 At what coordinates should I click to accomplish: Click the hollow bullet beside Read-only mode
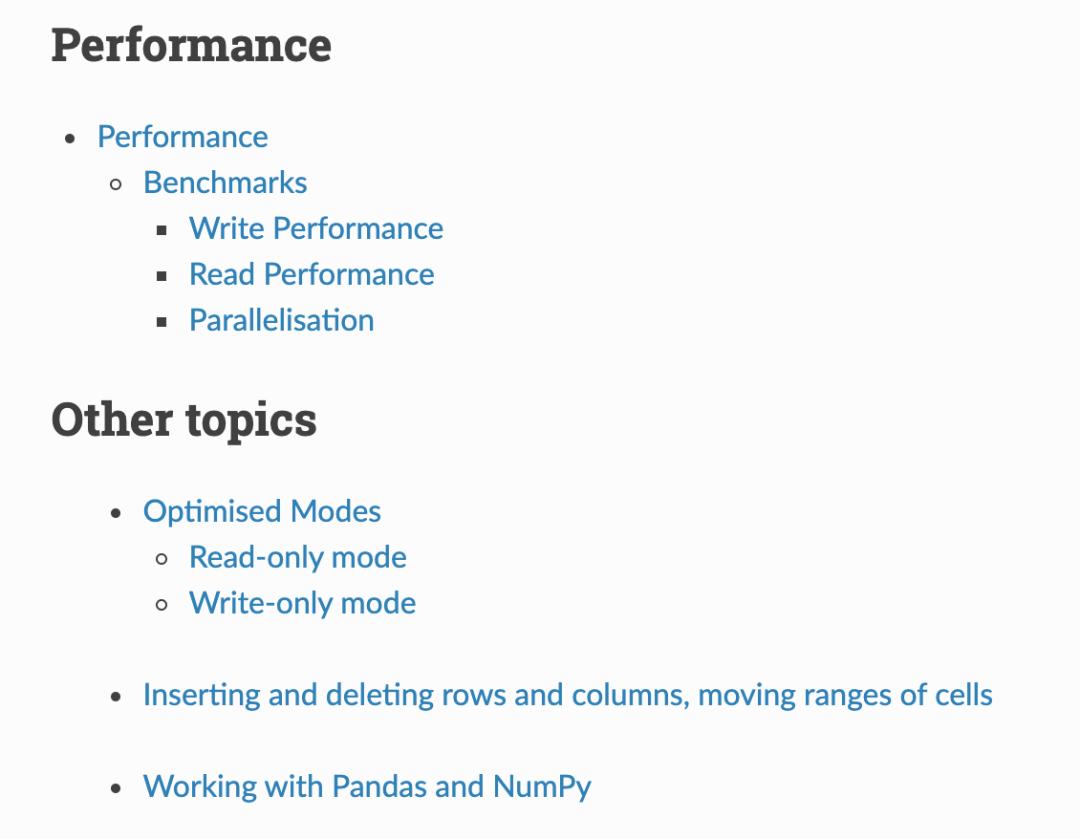point(162,559)
